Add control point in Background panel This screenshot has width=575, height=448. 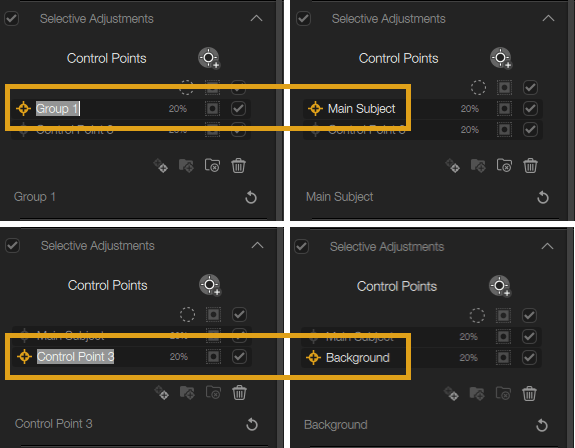click(x=500, y=286)
